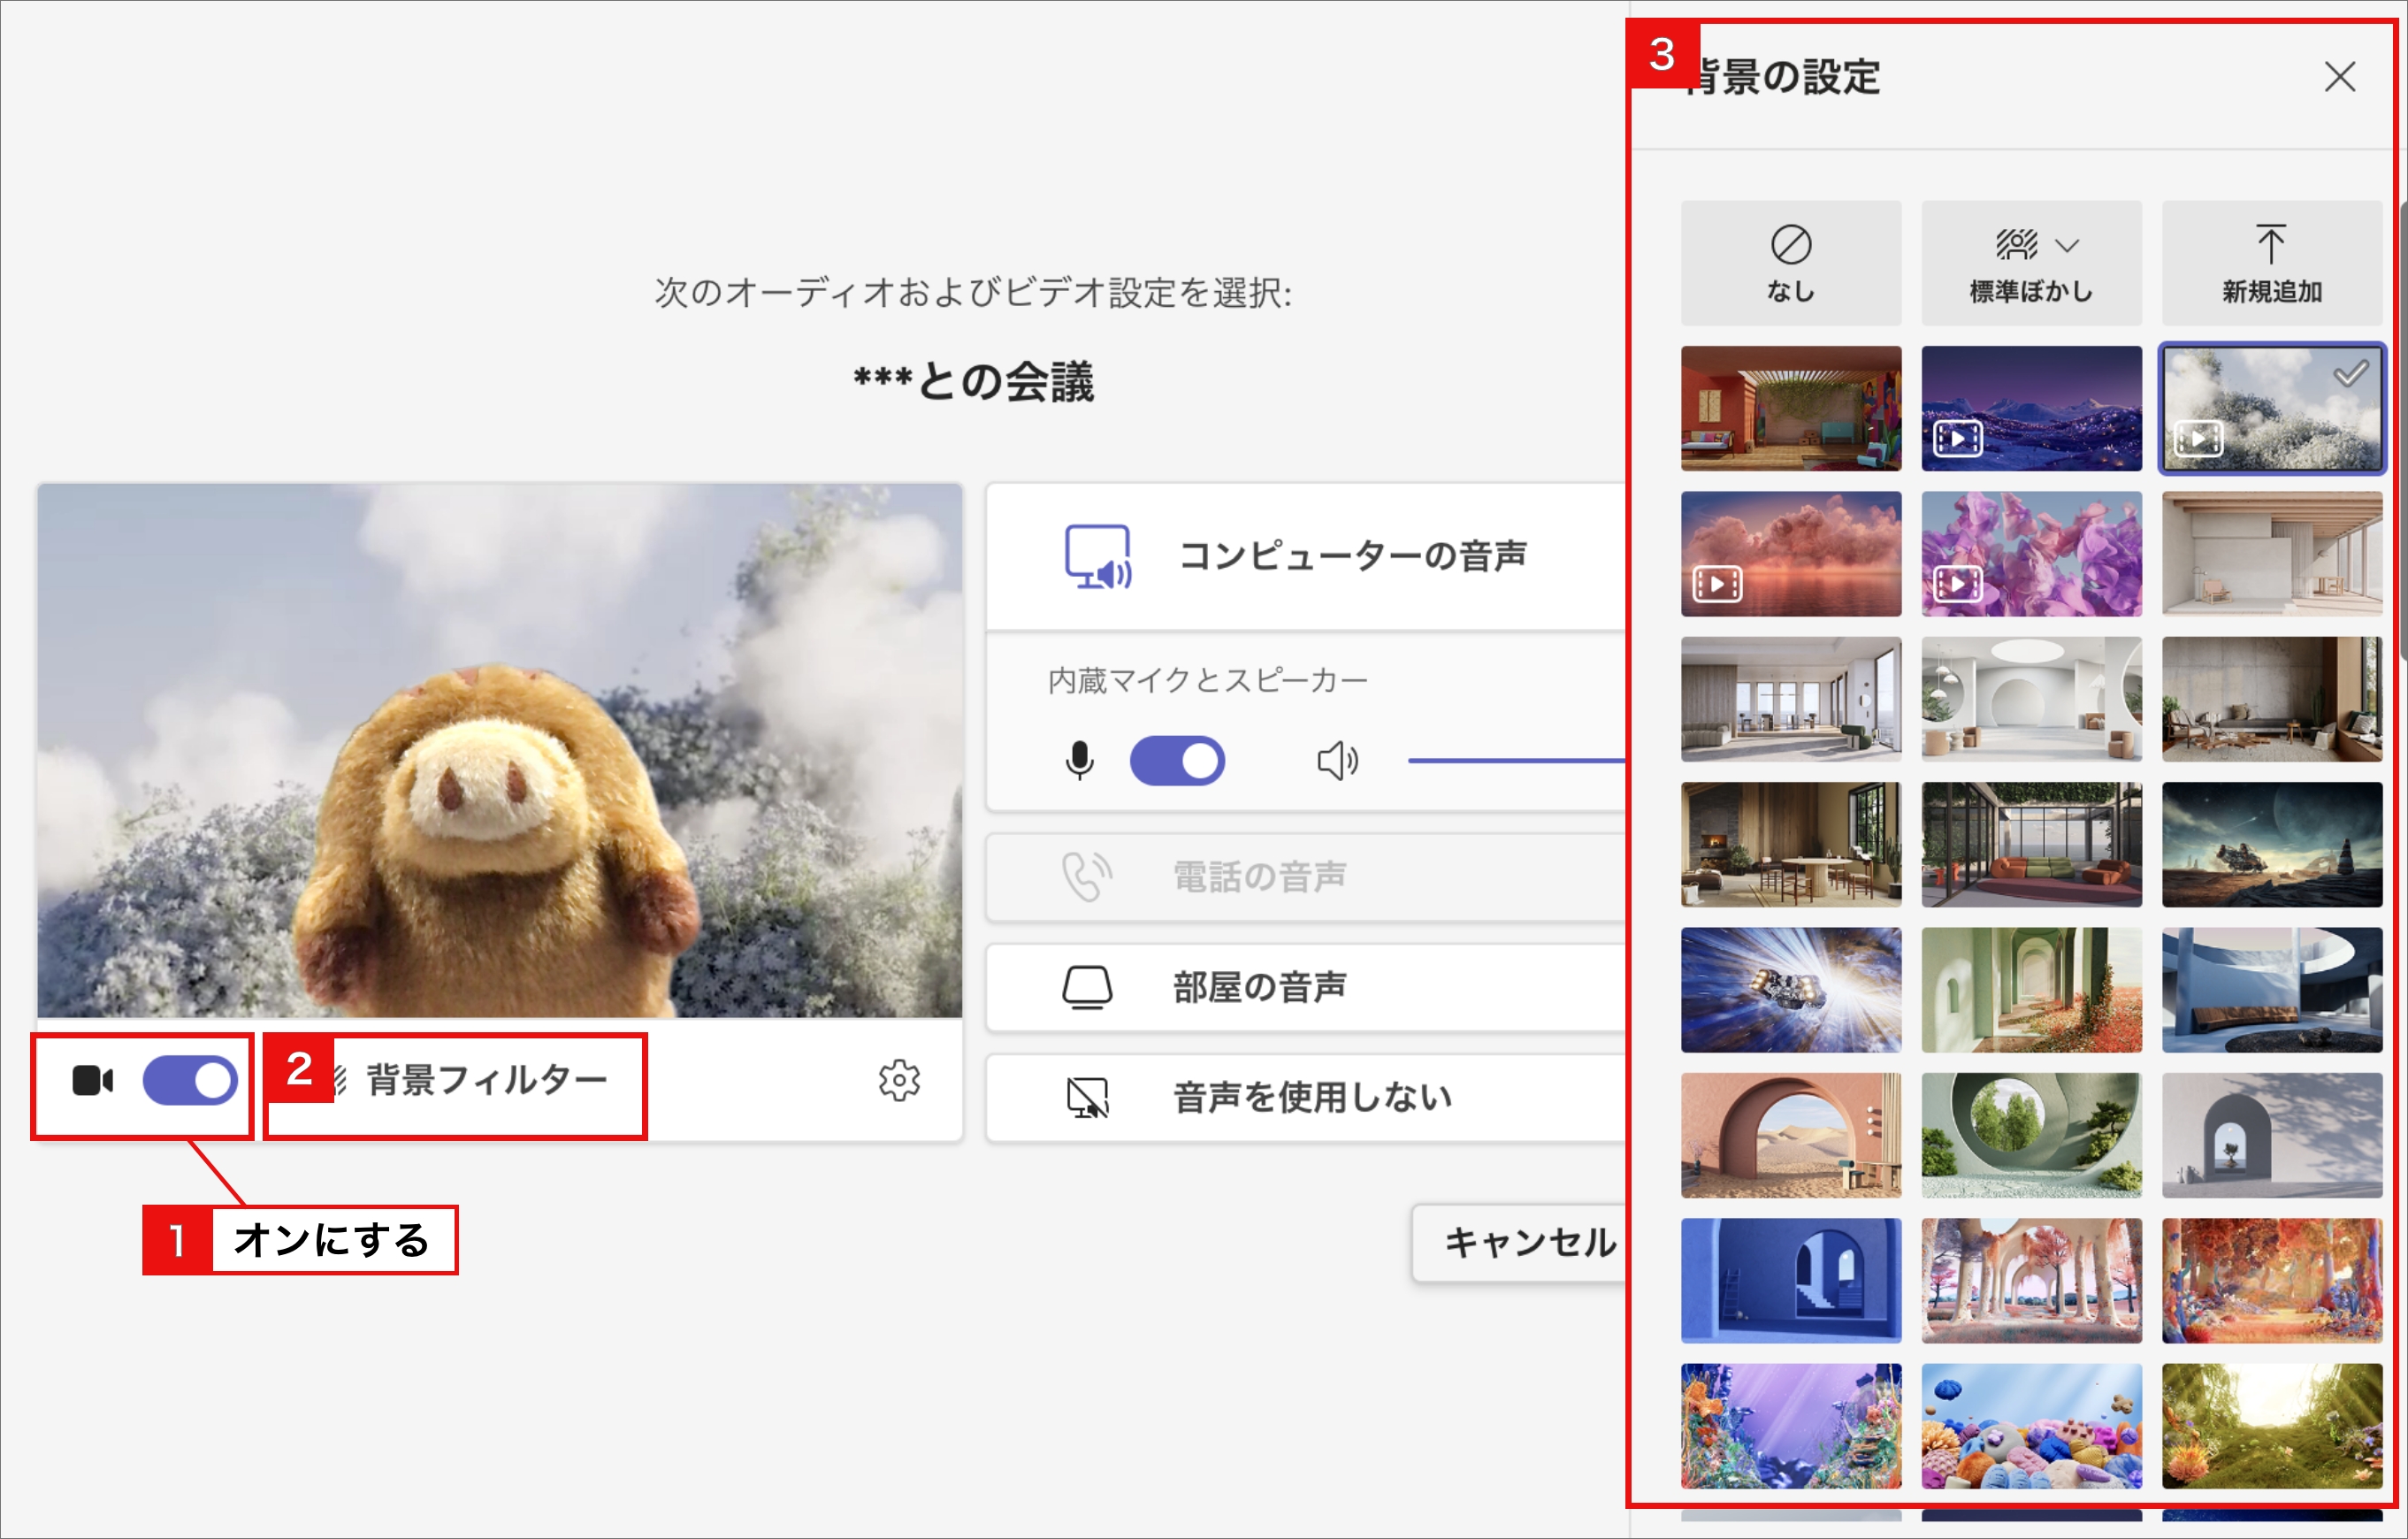Click the なし prohibited circle icon
The height and width of the screenshot is (1539, 2408).
pos(1791,244)
